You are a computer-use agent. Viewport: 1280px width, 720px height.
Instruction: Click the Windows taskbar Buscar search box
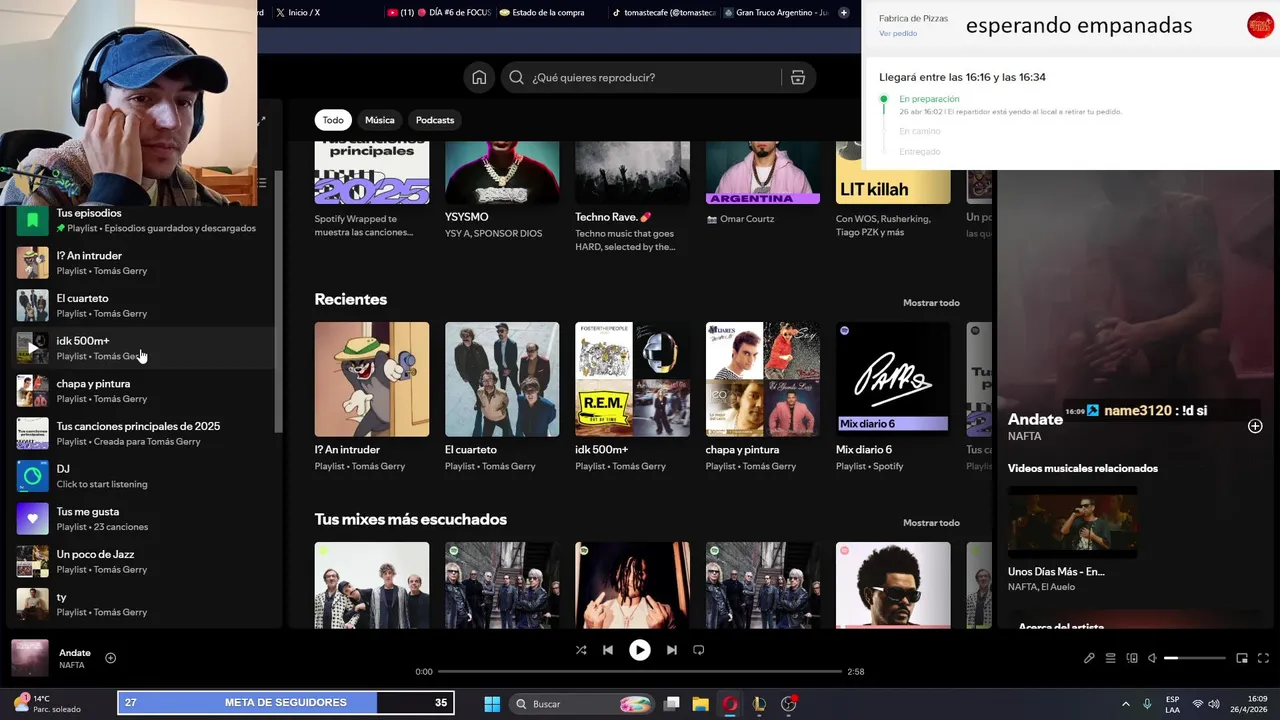(x=582, y=704)
